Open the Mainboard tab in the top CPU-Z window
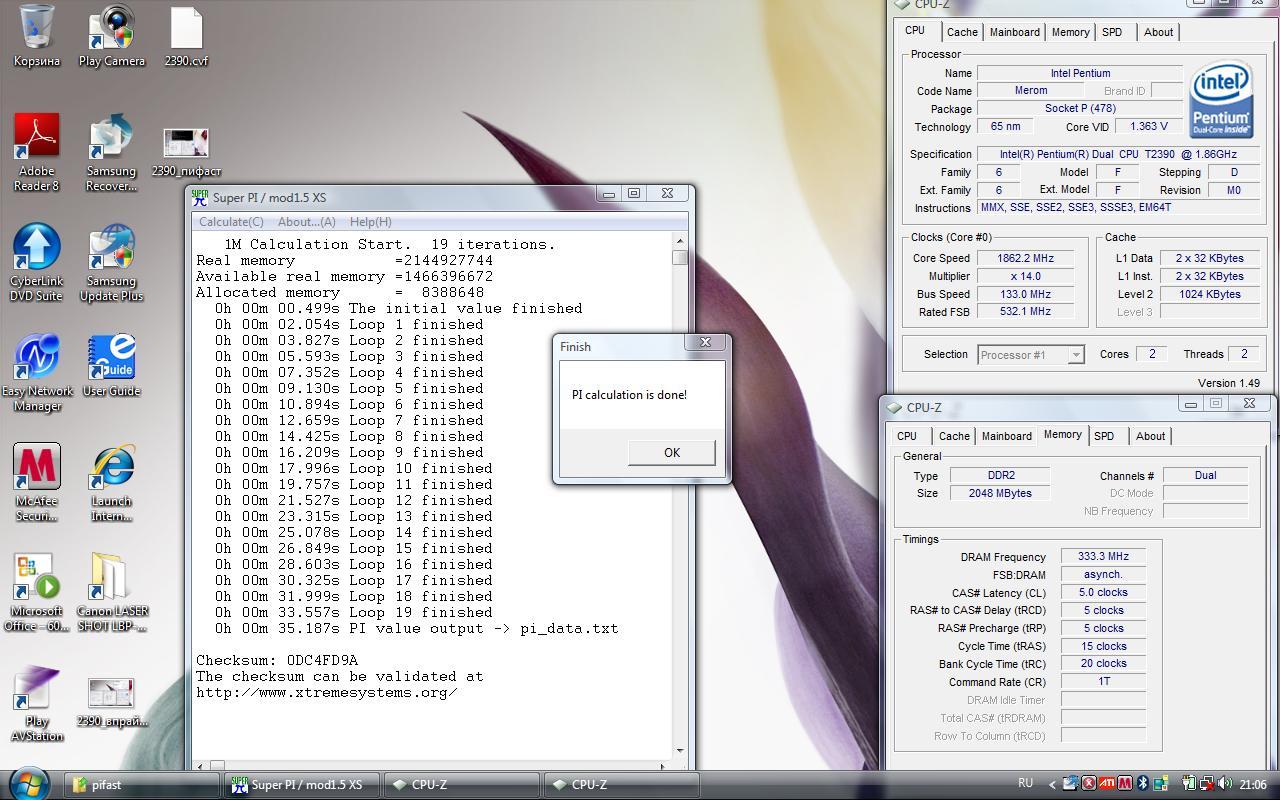1280x800 pixels. [x=1014, y=32]
